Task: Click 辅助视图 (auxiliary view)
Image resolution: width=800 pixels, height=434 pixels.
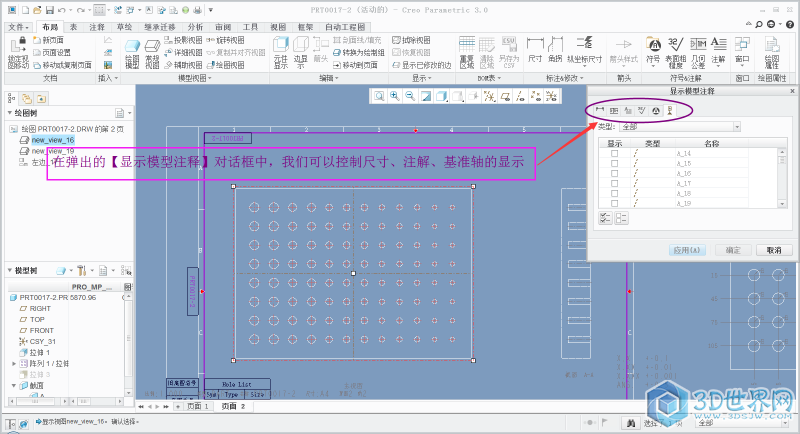Action: pyautogui.click(x=183, y=65)
